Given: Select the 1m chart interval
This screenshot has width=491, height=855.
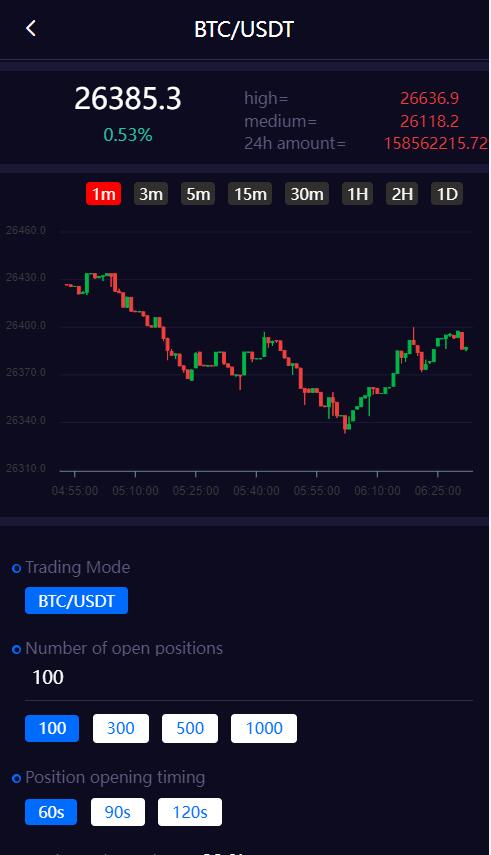Looking at the screenshot, I should pos(103,194).
